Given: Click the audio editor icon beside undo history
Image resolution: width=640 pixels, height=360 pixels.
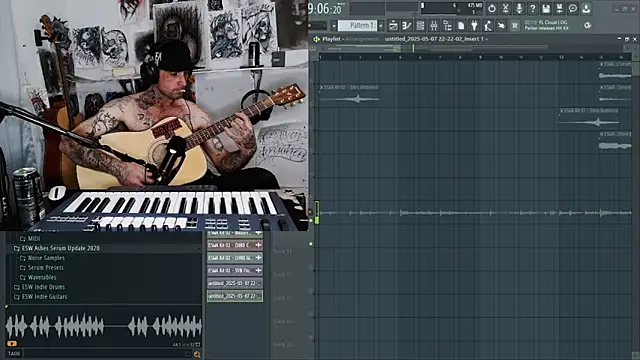Looking at the screenshot, I should (505, 8).
